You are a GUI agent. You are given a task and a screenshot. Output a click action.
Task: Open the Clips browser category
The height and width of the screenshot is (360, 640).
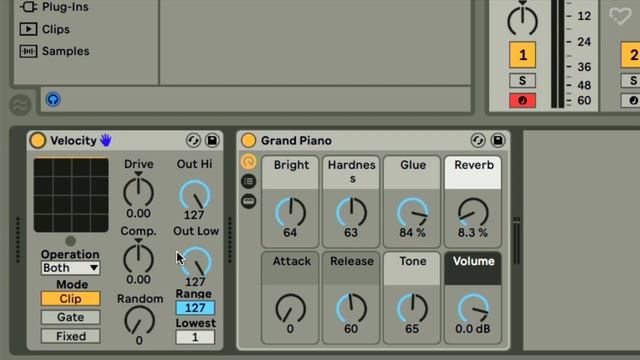56,29
